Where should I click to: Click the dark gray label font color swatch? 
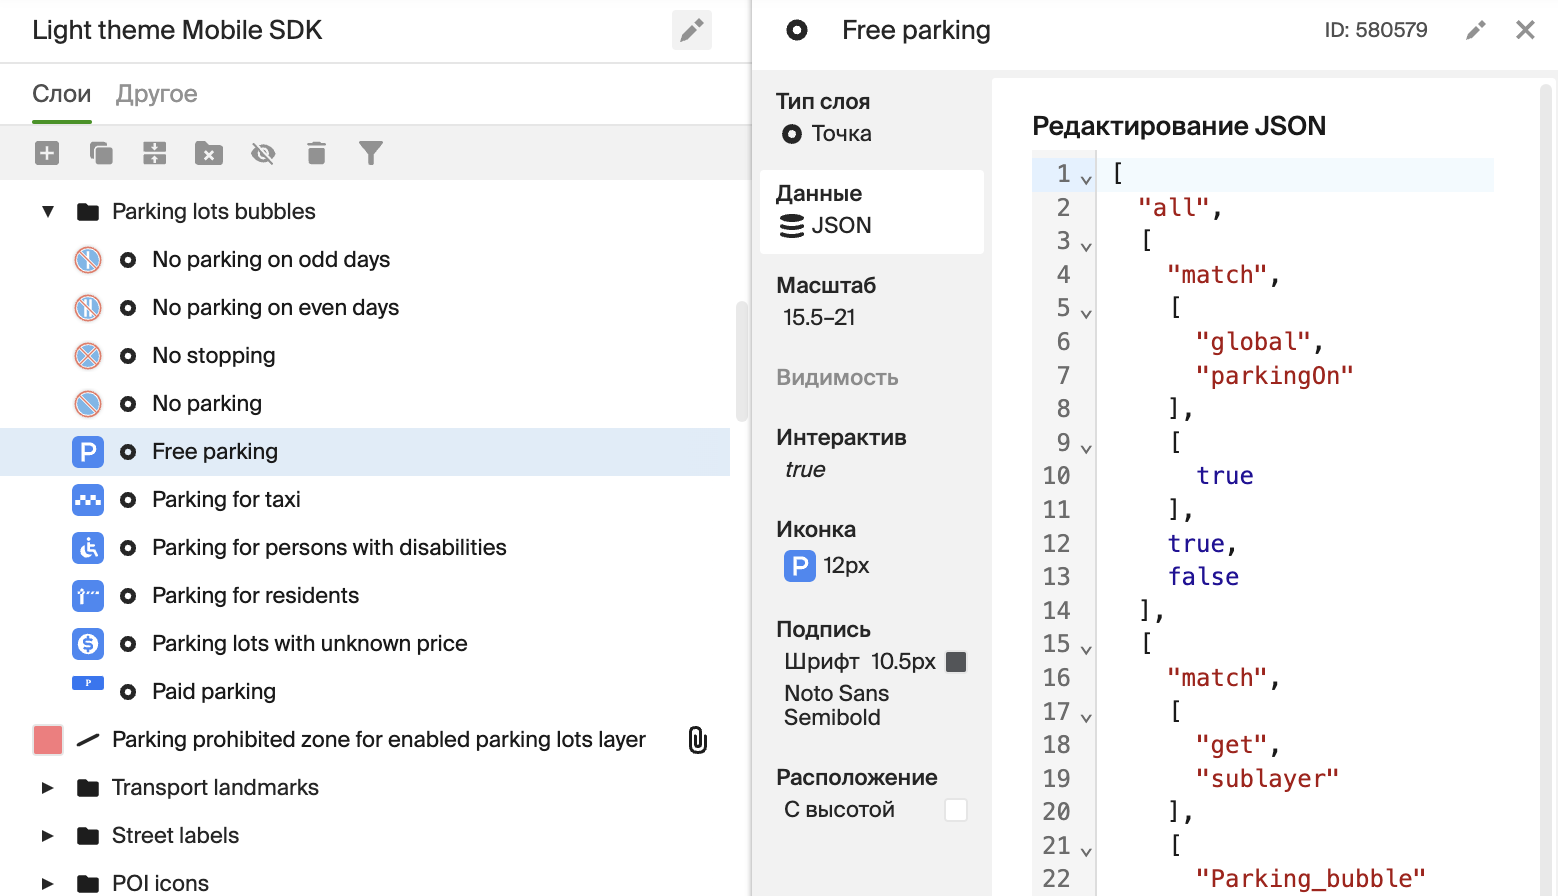tap(956, 662)
